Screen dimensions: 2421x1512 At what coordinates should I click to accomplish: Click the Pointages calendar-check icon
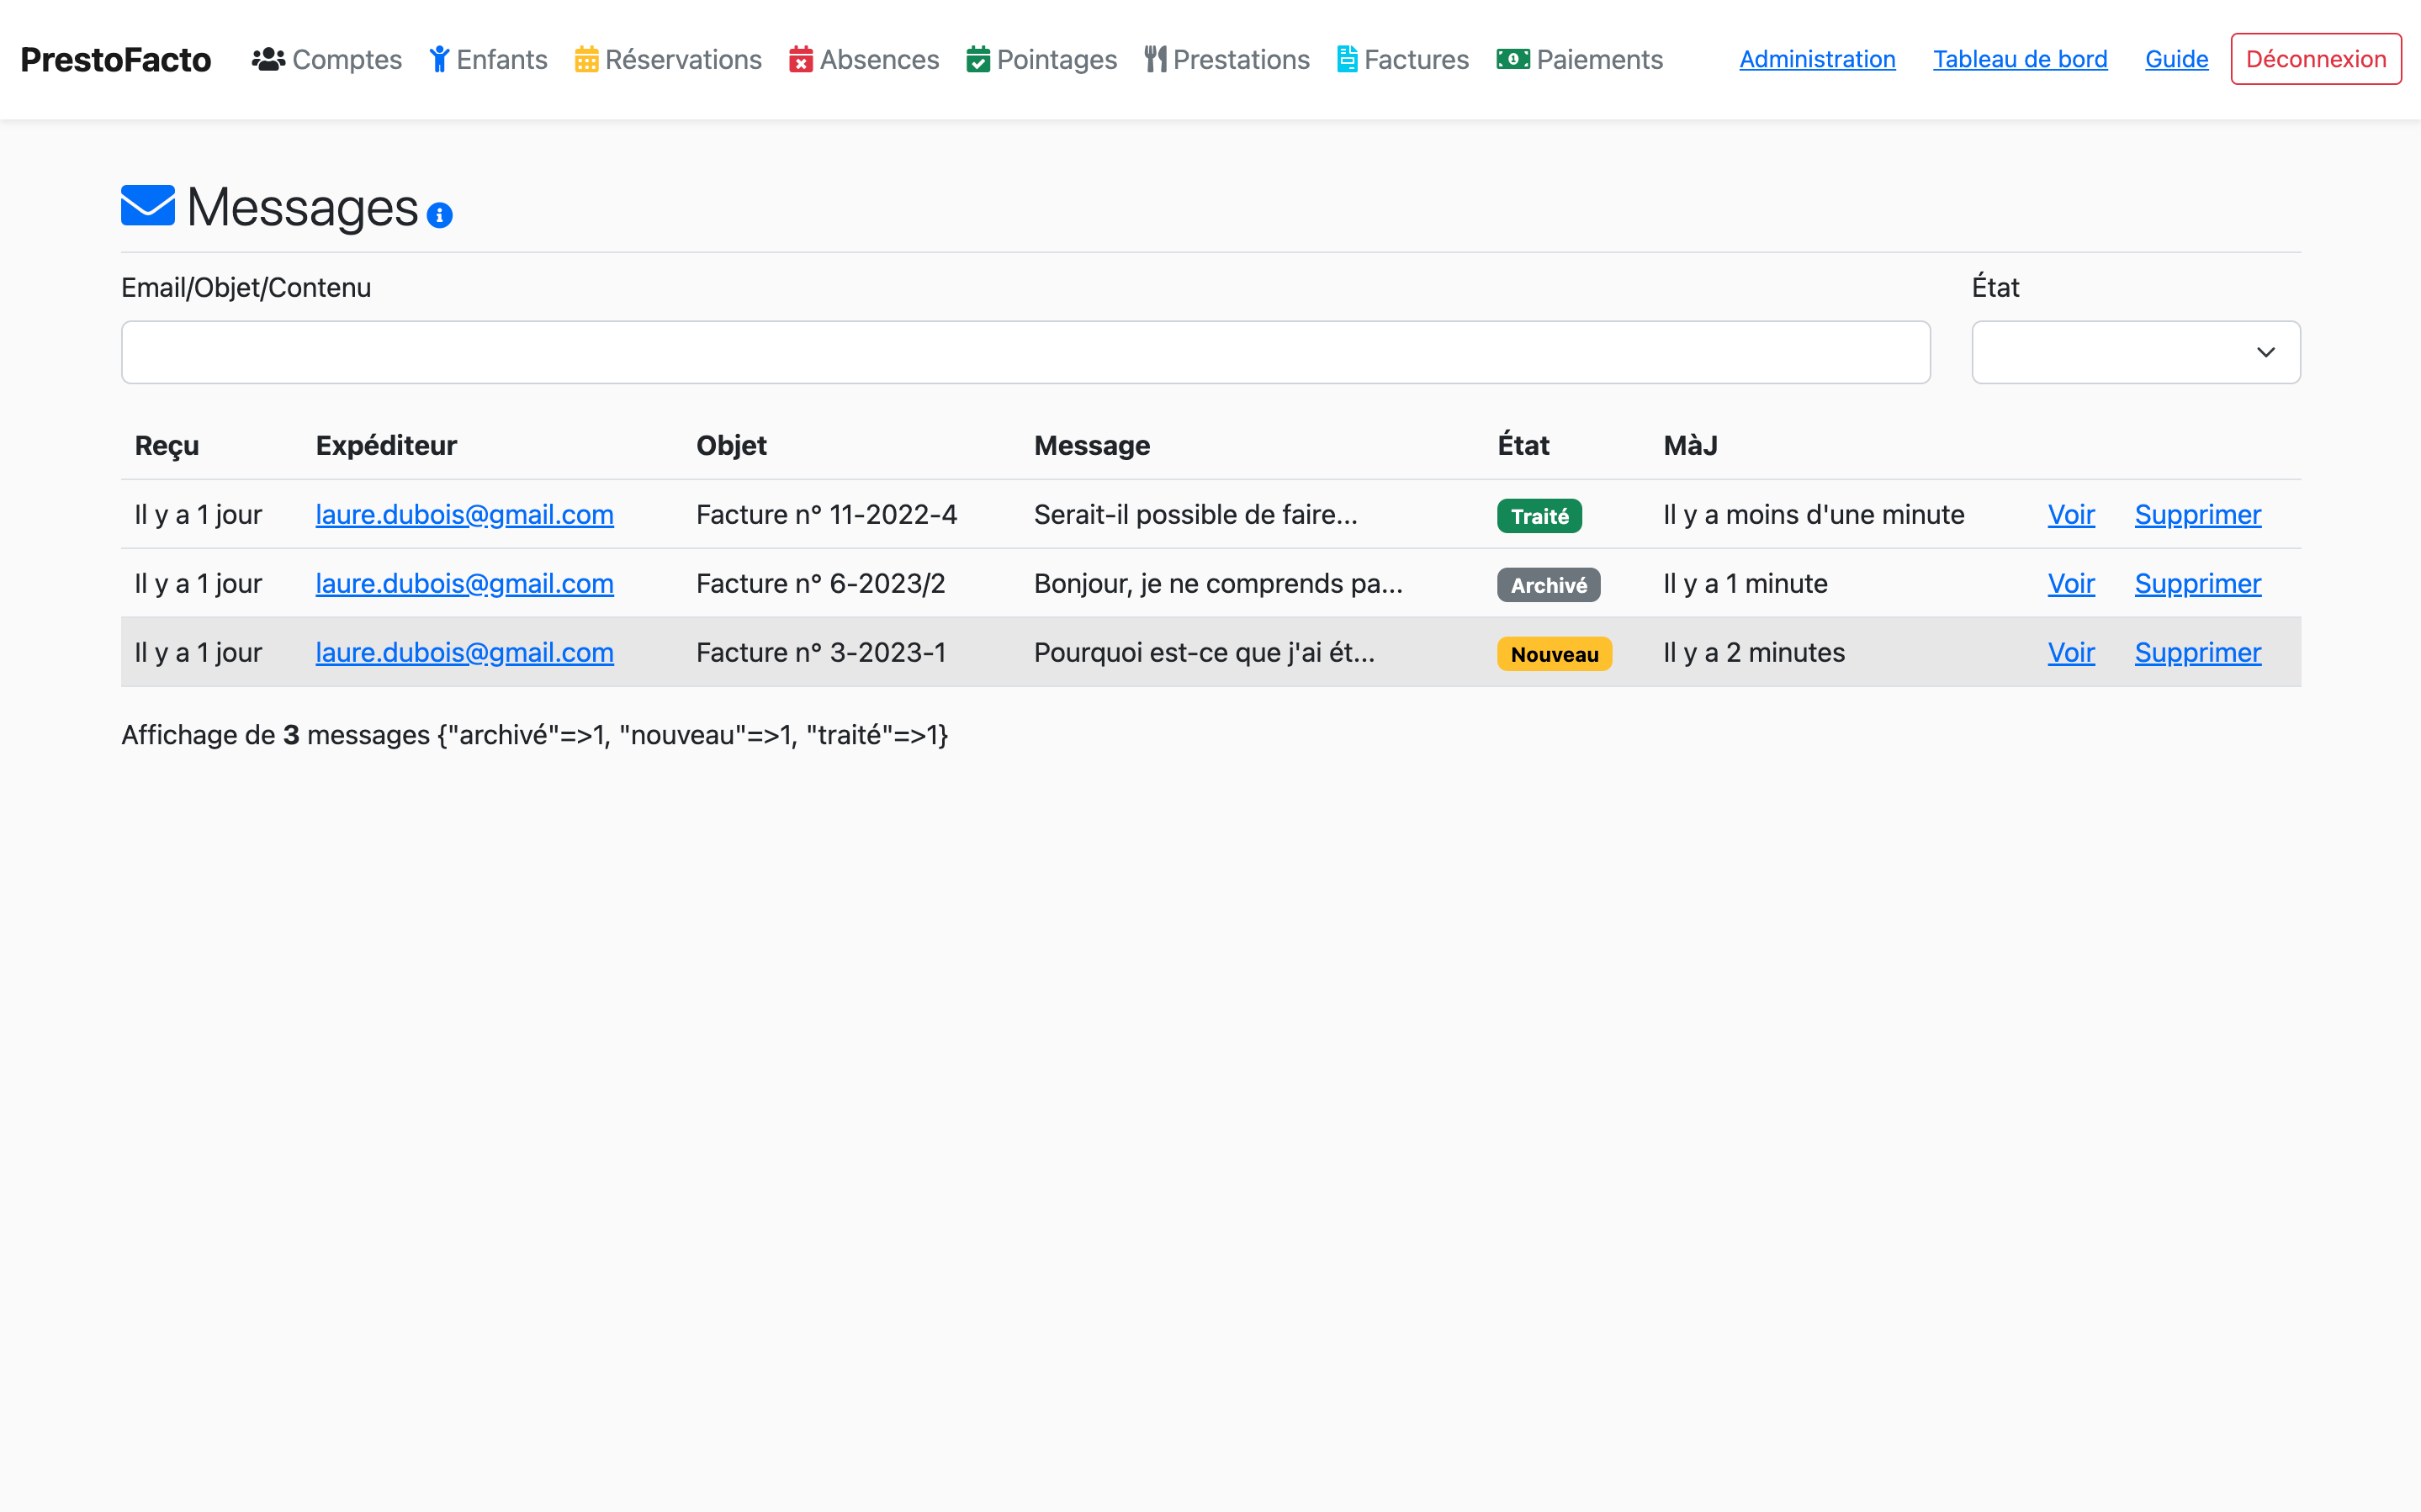coord(978,59)
